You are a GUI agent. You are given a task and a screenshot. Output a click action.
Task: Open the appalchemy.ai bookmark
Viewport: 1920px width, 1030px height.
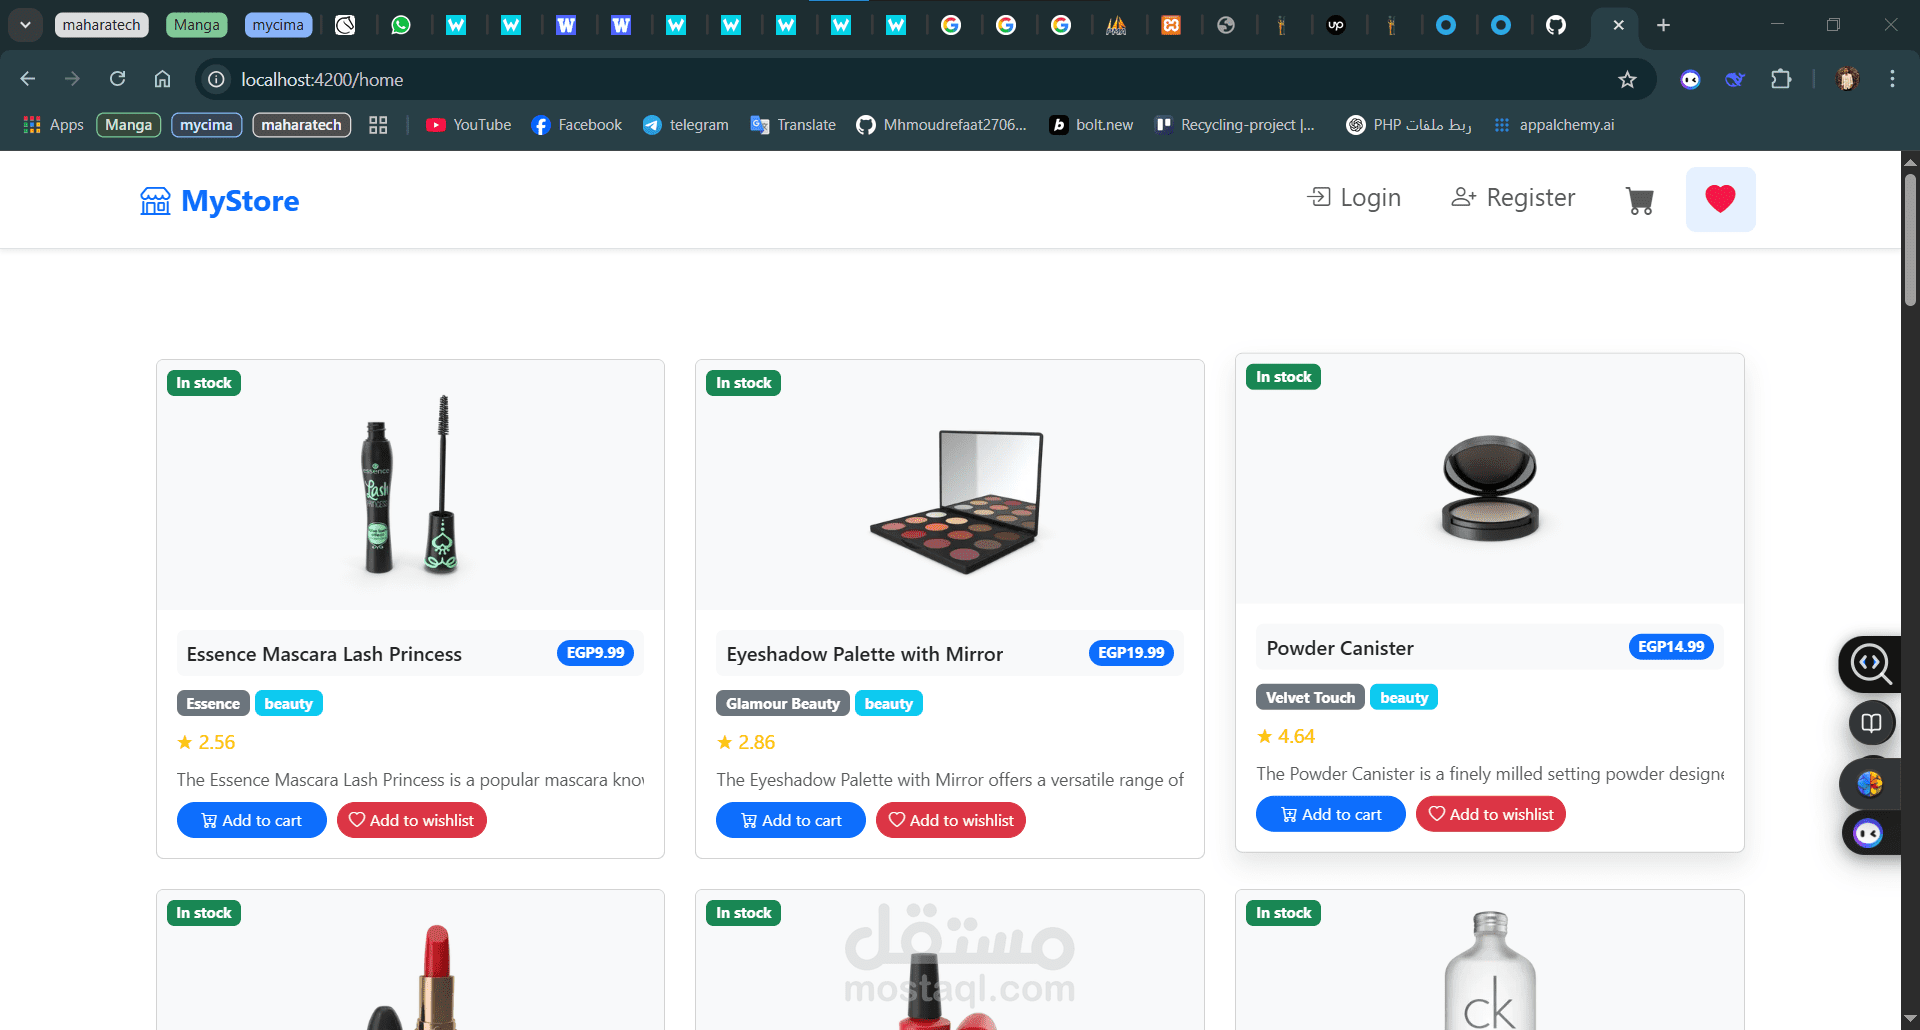coord(1554,125)
